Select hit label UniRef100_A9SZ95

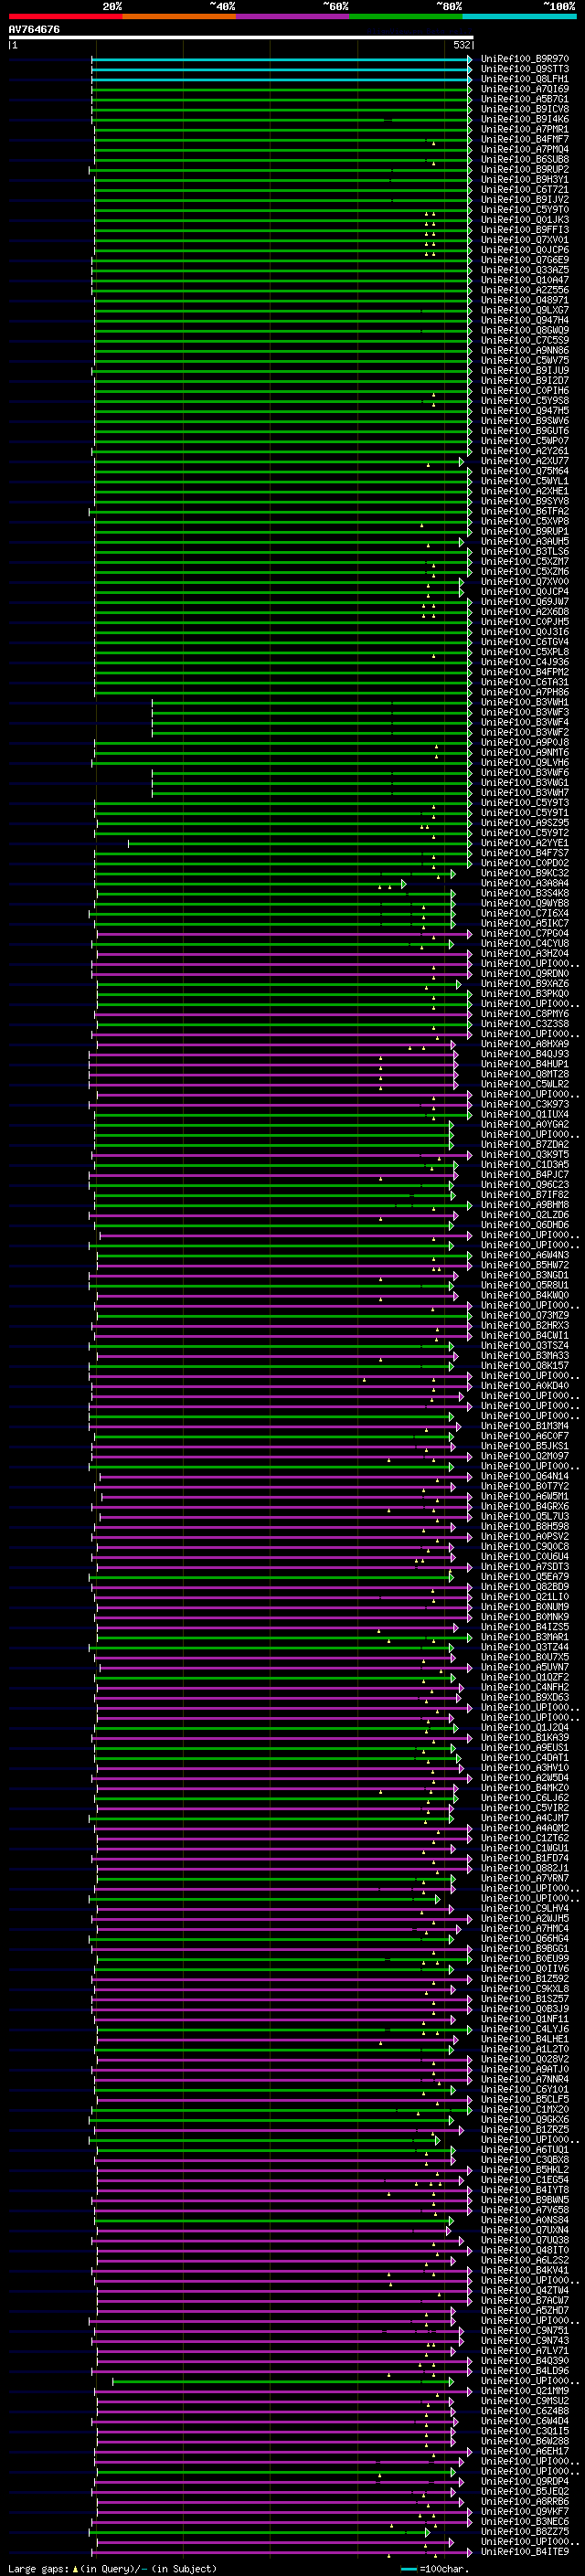tap(525, 823)
